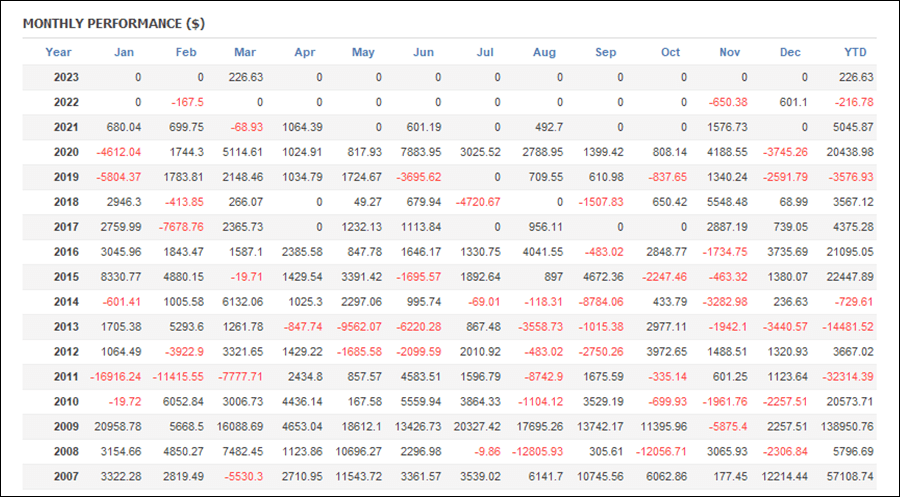Click the 2020 June value 7883.95
Screen dimensions: 900x497
tap(421, 153)
